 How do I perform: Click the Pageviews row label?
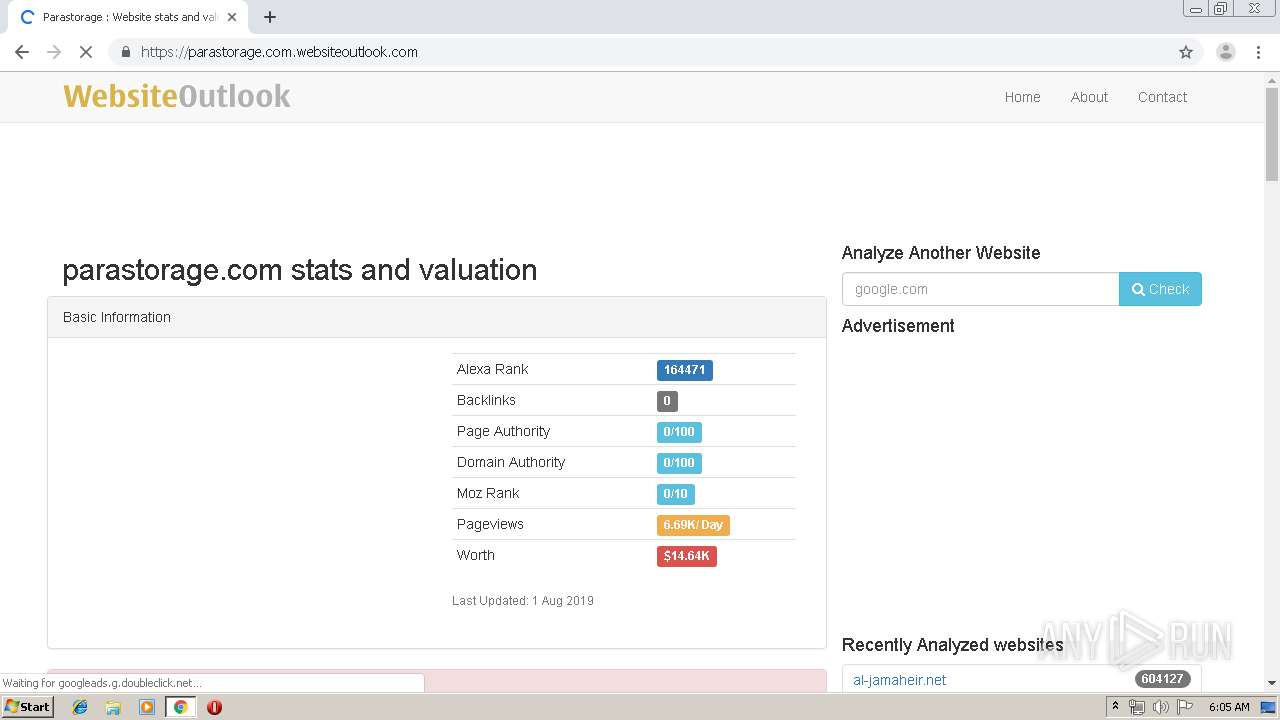click(490, 524)
